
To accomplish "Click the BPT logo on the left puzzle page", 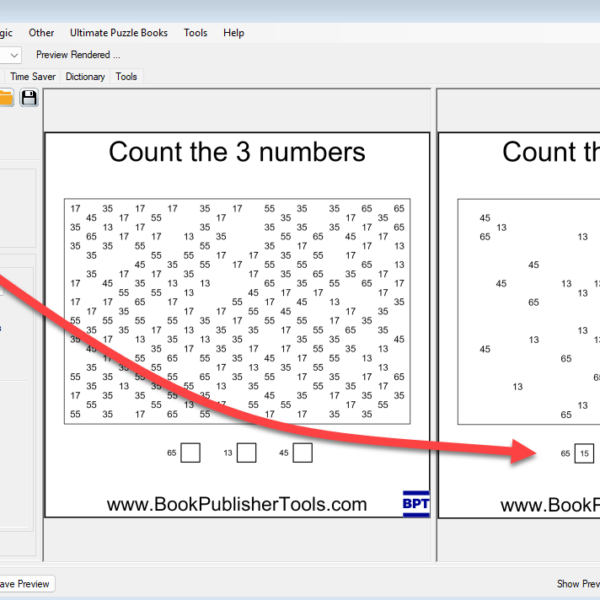I will 415,503.
